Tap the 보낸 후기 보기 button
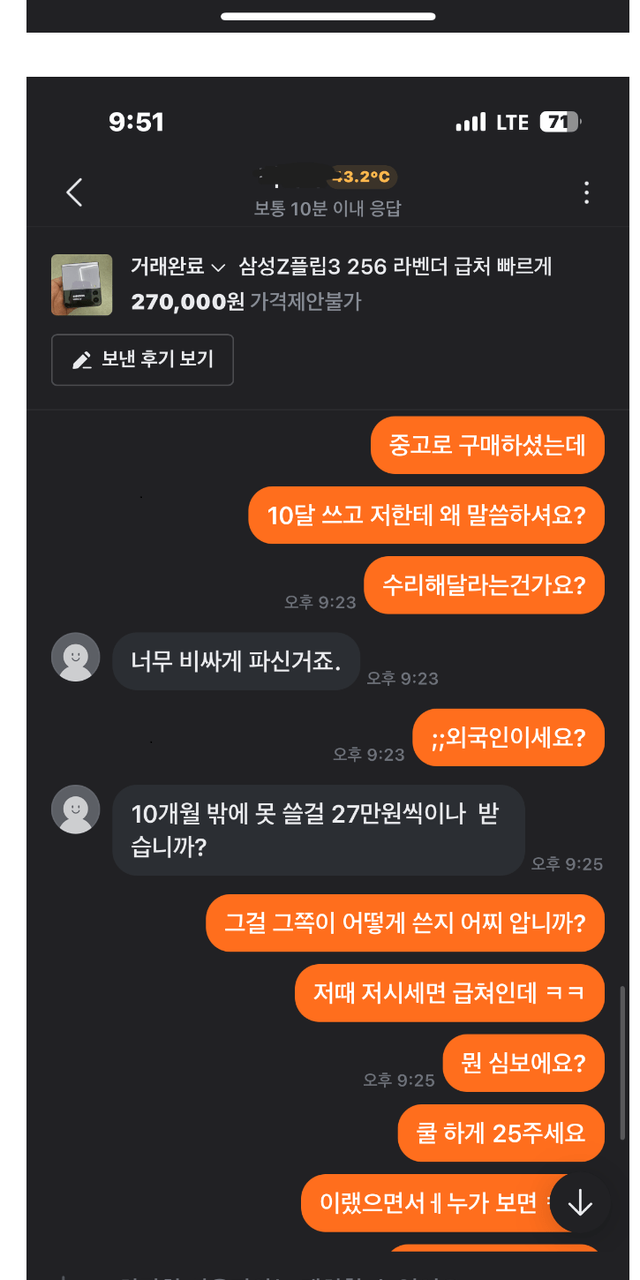The image size is (640, 1280). point(143,360)
